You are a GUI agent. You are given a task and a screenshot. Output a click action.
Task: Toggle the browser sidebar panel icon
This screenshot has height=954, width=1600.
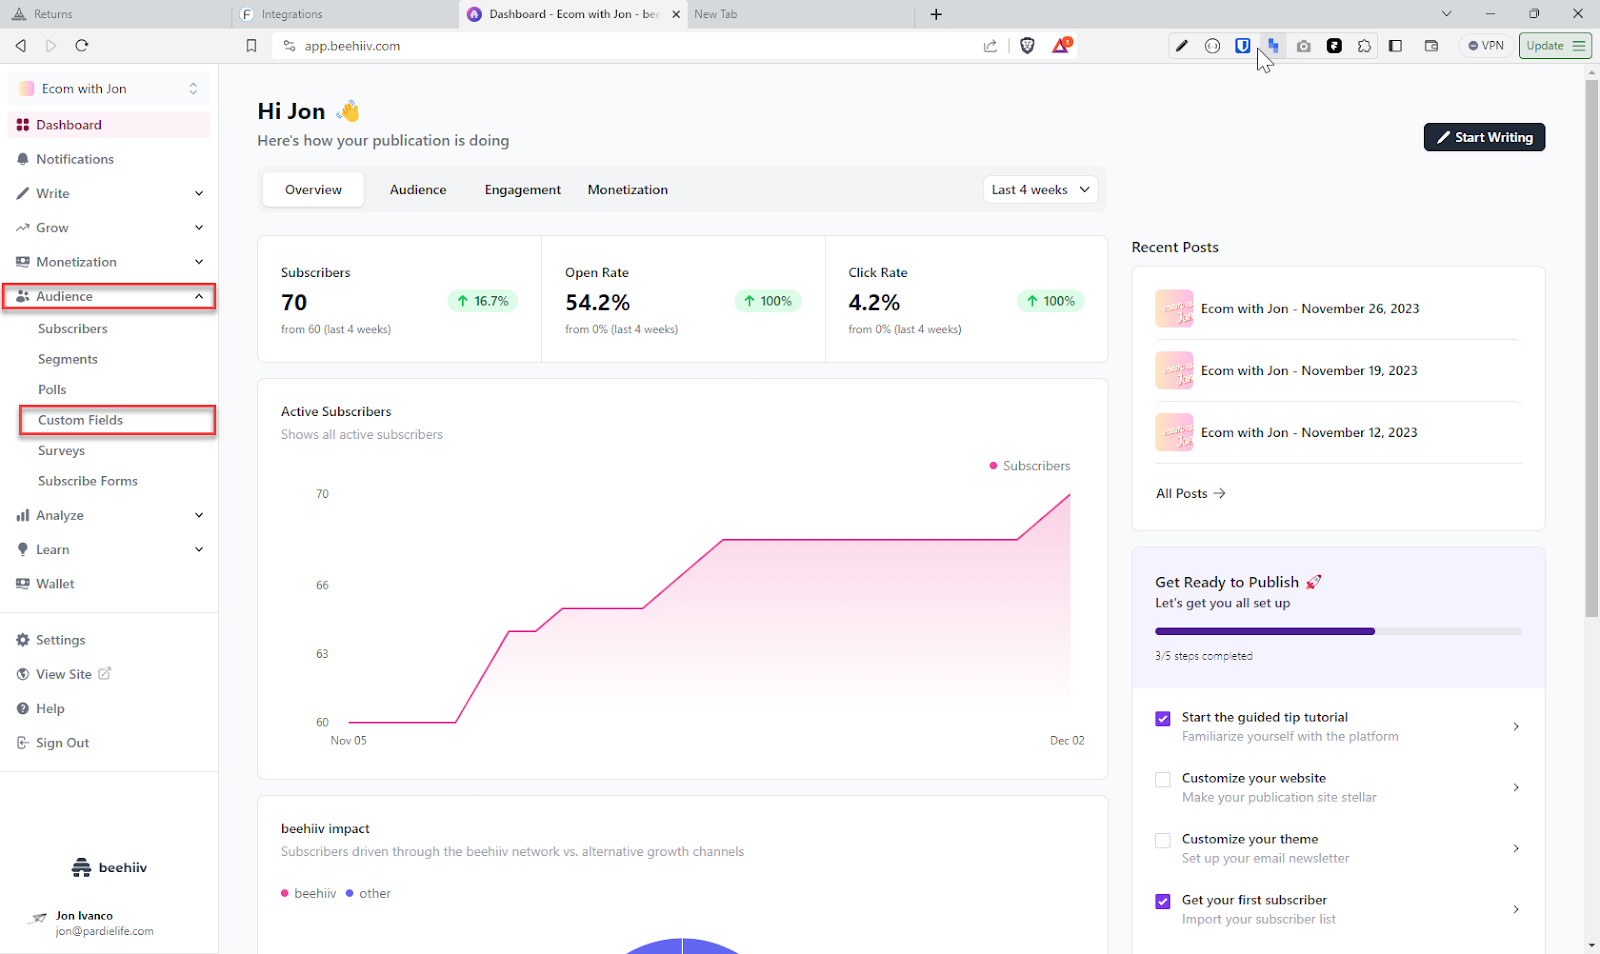(1396, 46)
